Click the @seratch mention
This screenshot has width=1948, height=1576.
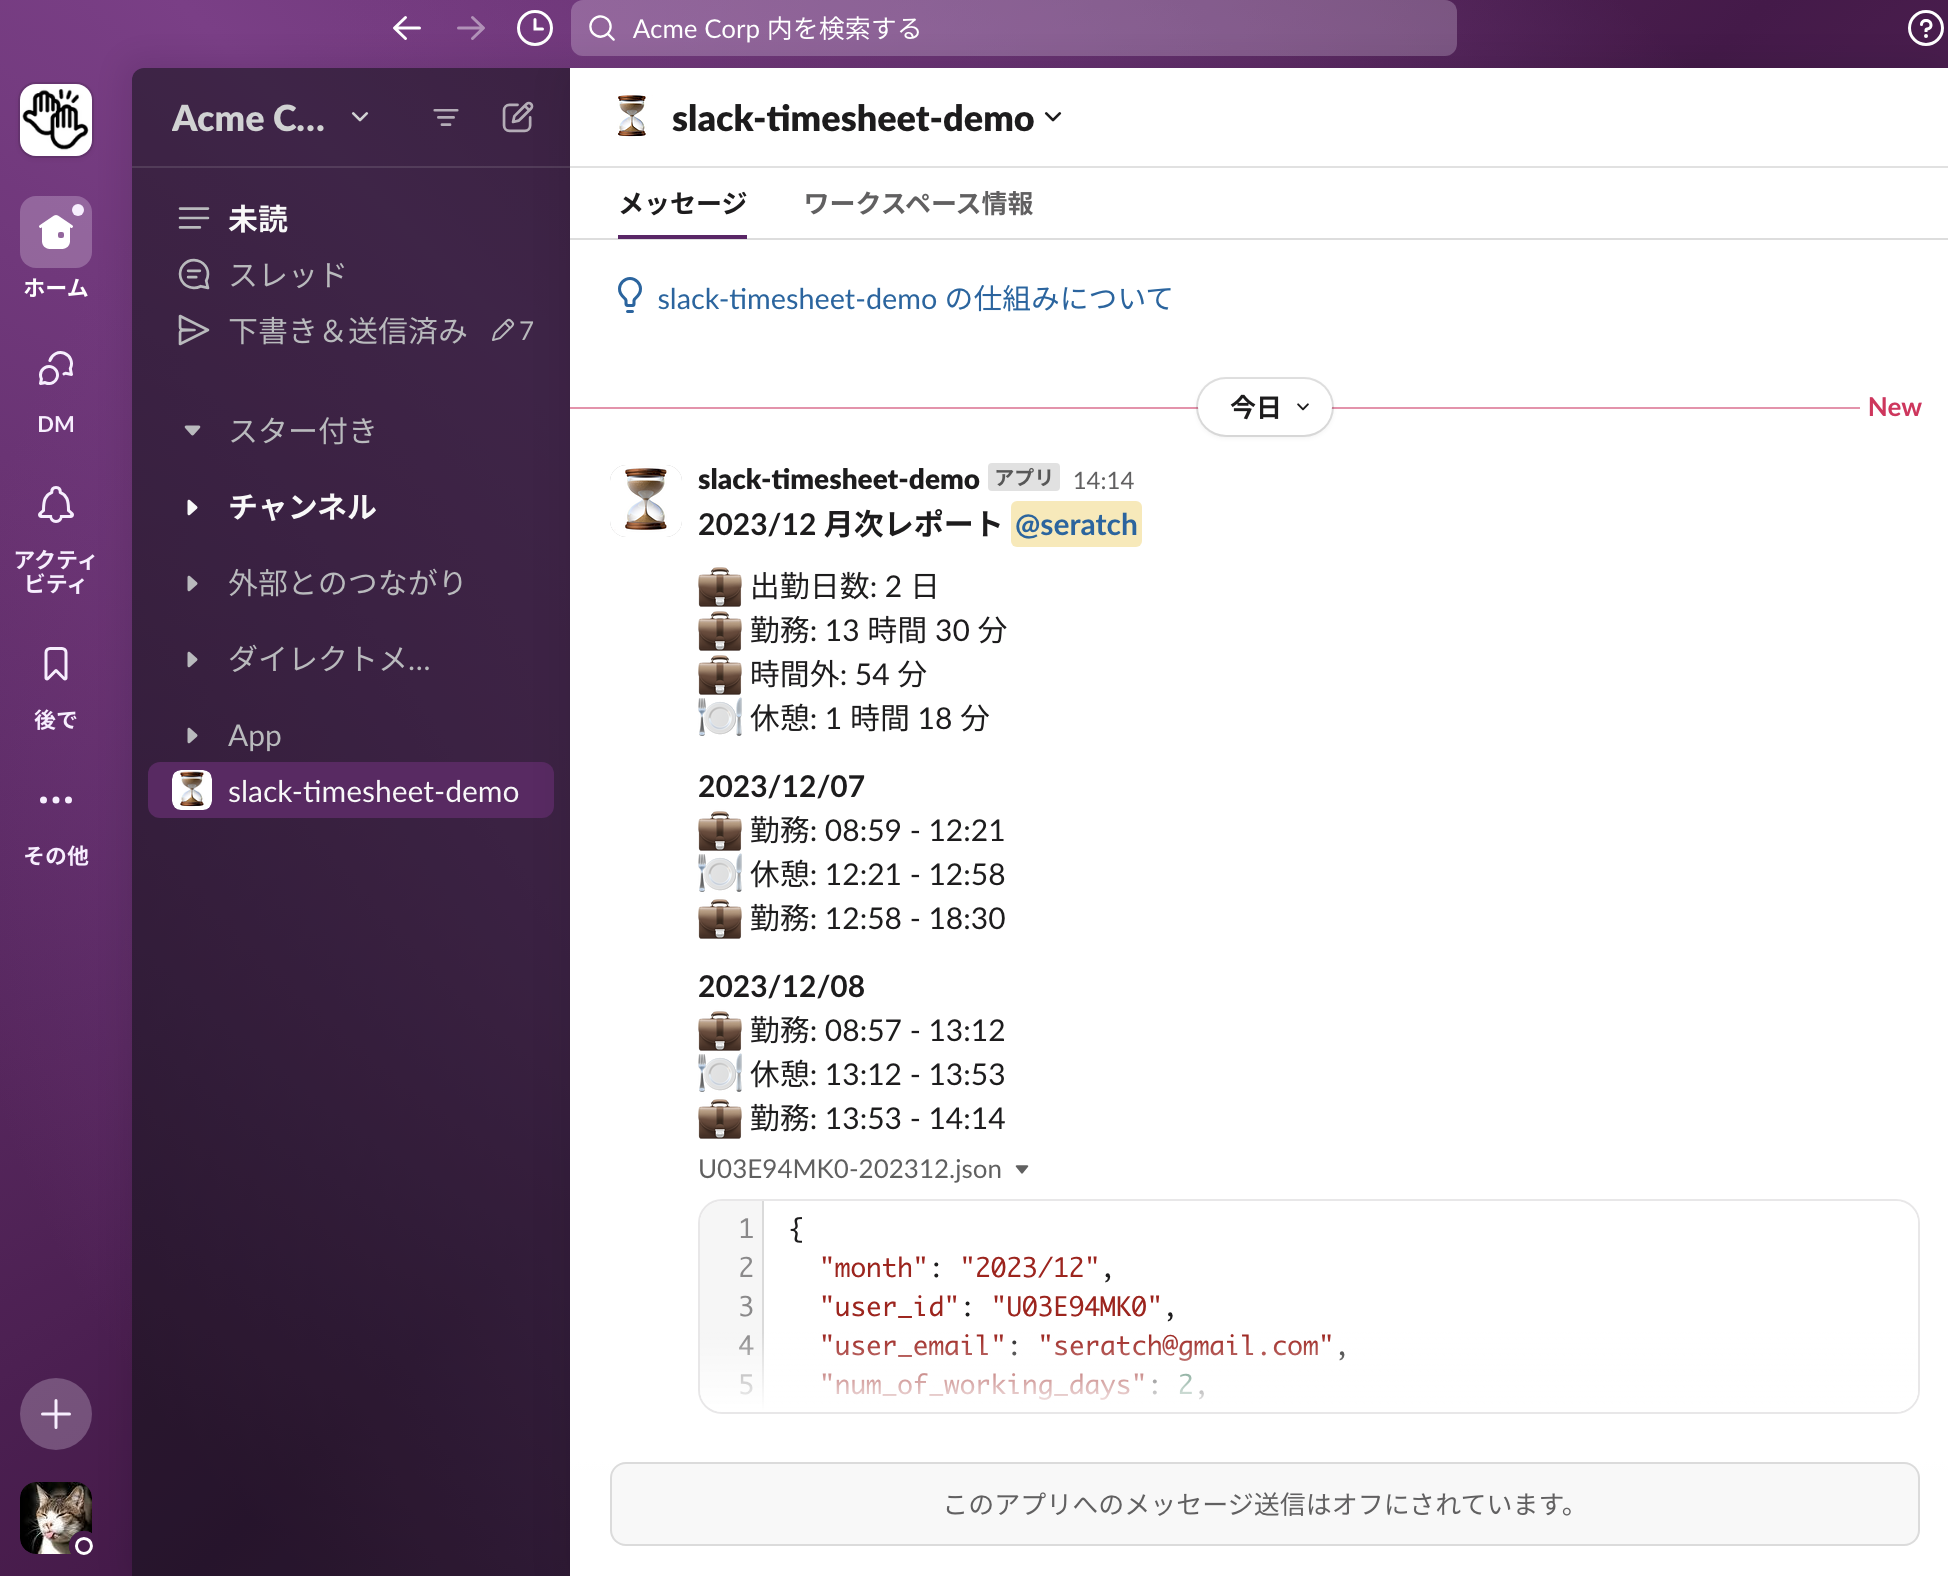pyautogui.click(x=1075, y=524)
